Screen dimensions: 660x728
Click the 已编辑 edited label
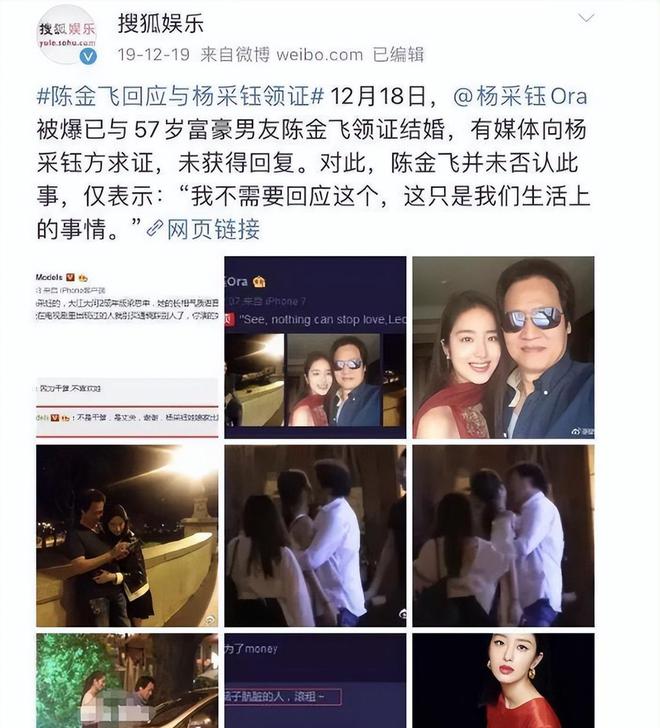click(398, 55)
